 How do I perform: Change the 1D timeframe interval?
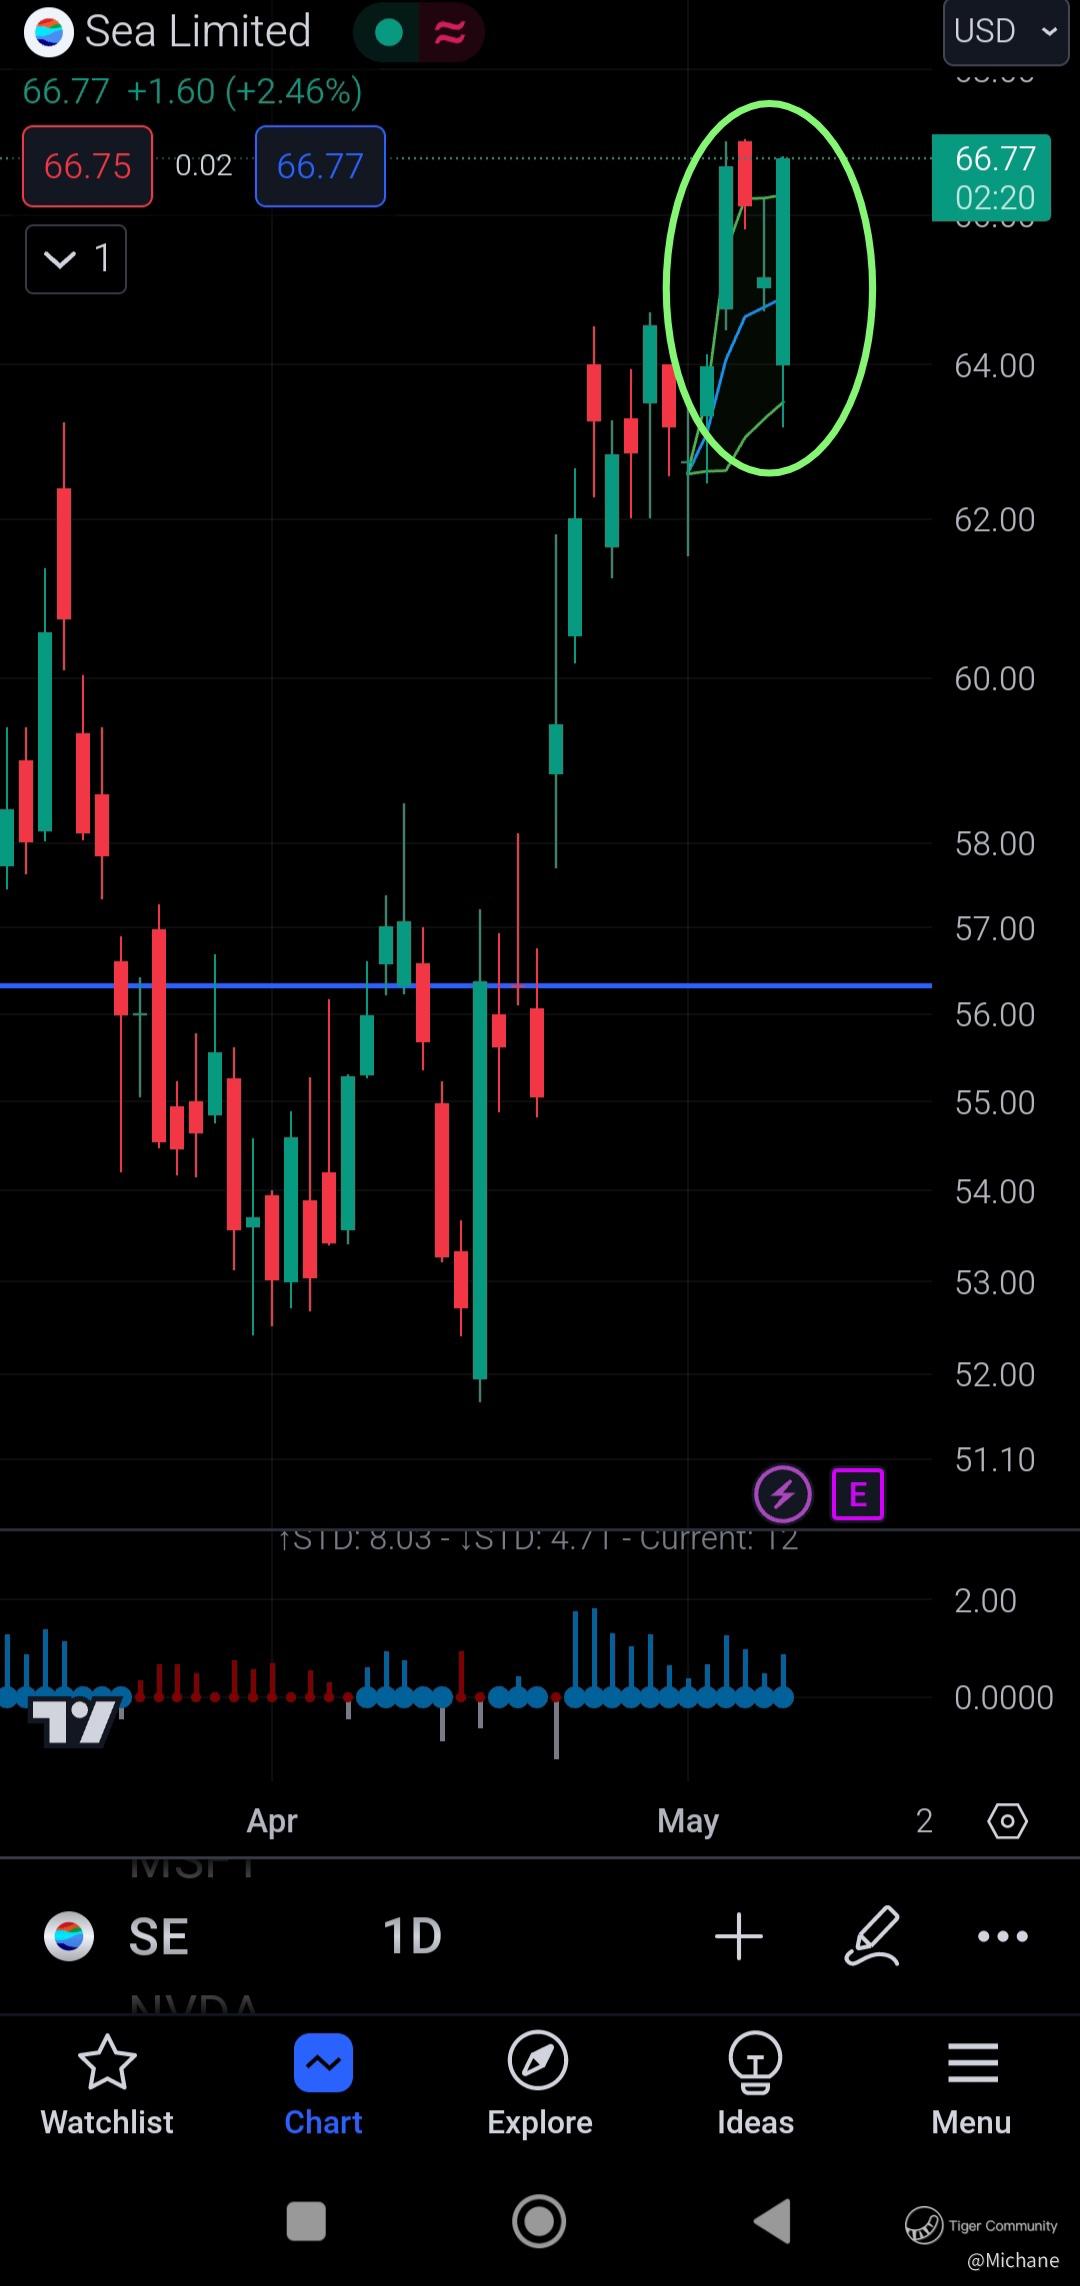pos(412,1937)
